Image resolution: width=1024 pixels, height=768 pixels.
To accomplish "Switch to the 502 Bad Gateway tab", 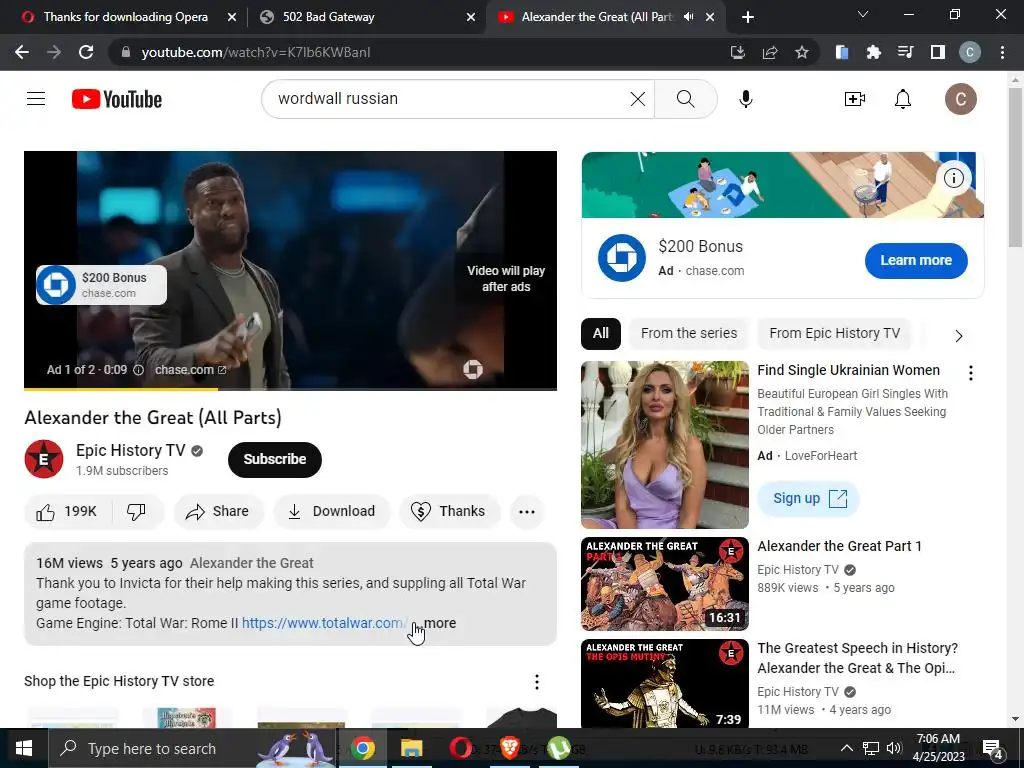I will click(328, 17).
